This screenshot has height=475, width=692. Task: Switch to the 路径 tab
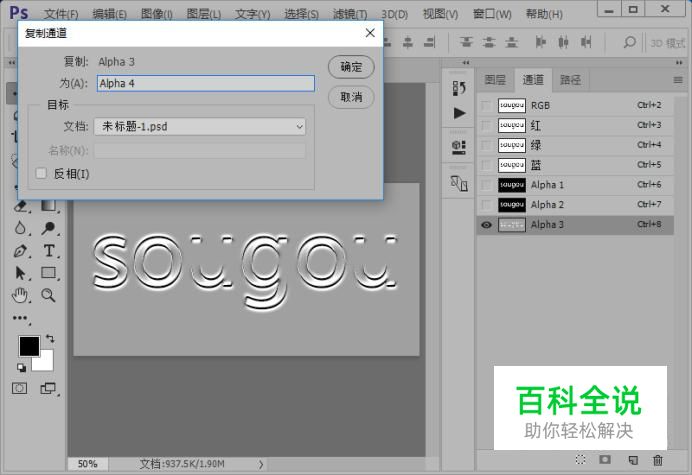(570, 80)
